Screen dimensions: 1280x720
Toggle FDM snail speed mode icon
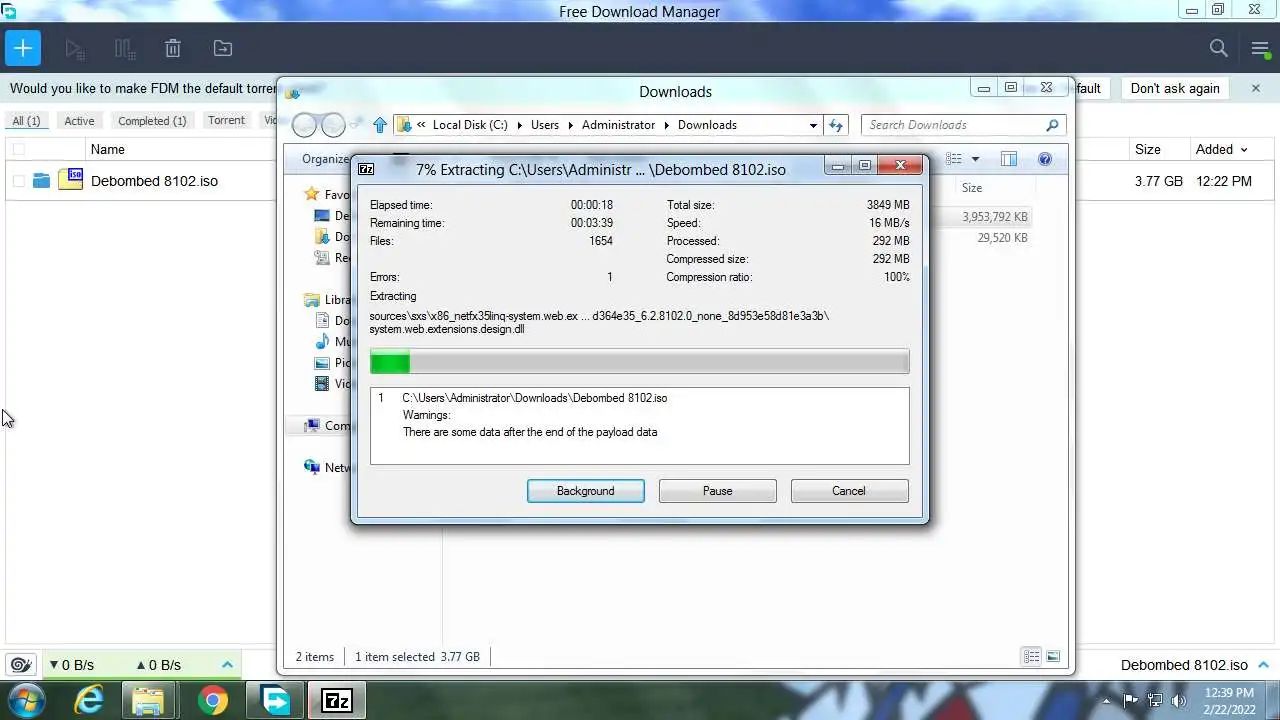(x=19, y=664)
